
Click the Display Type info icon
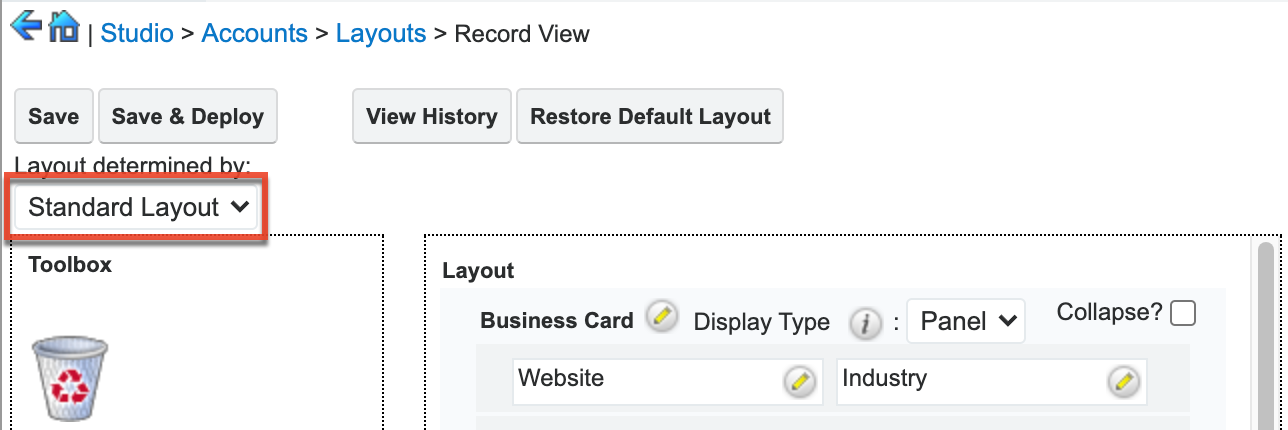864,322
